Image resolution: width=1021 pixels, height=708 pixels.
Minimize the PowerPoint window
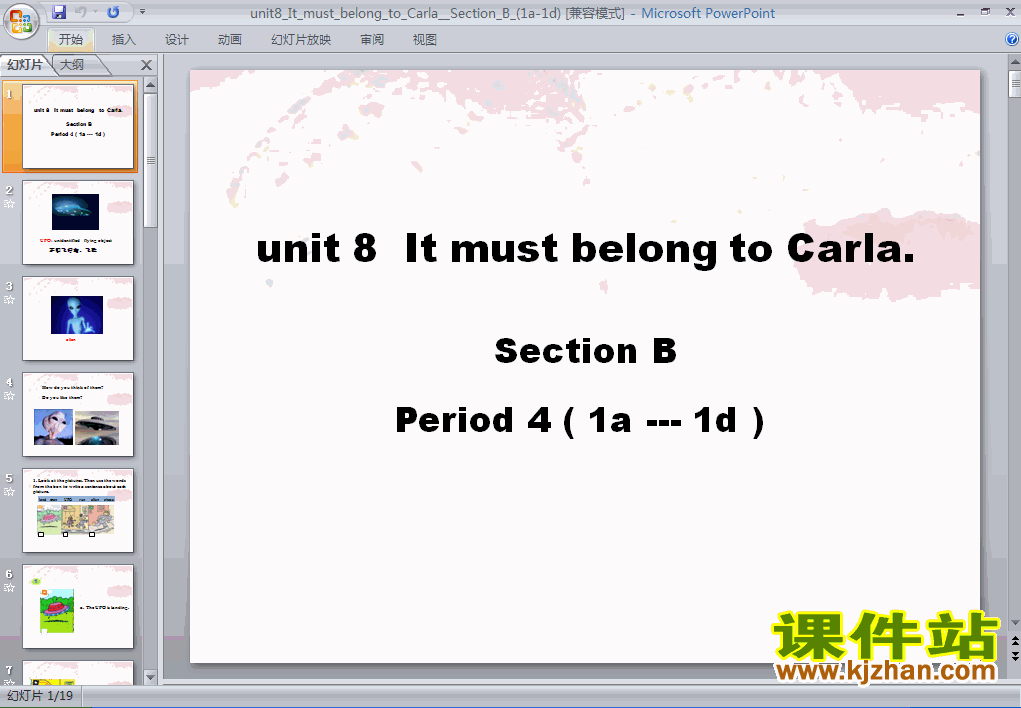pyautogui.click(x=960, y=13)
